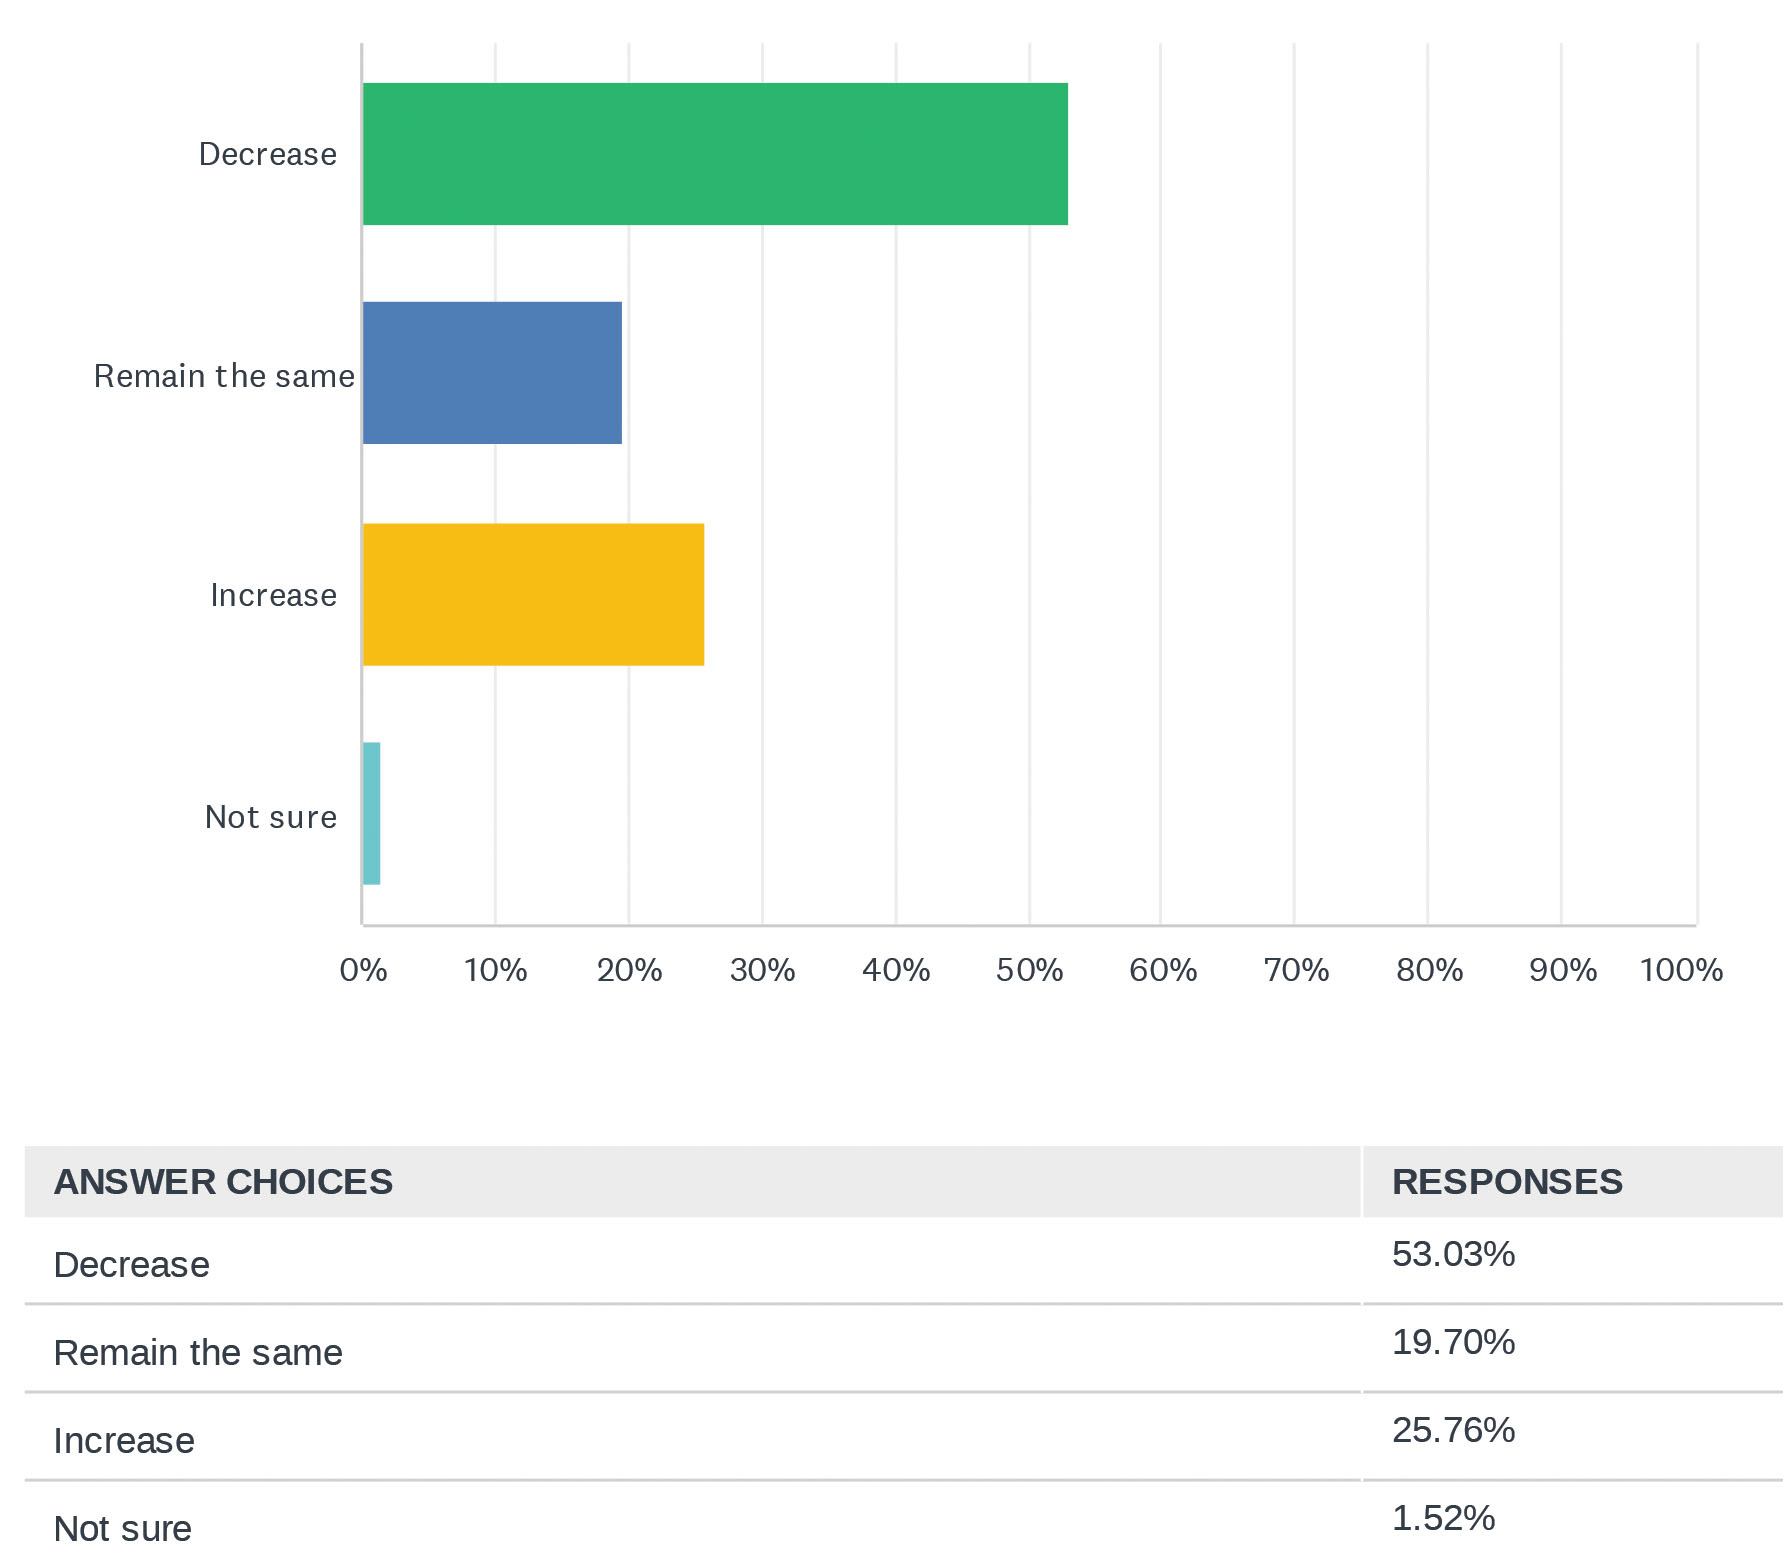Click the teal Not sure bar
This screenshot has height=1561, width=1783.
click(x=371, y=813)
